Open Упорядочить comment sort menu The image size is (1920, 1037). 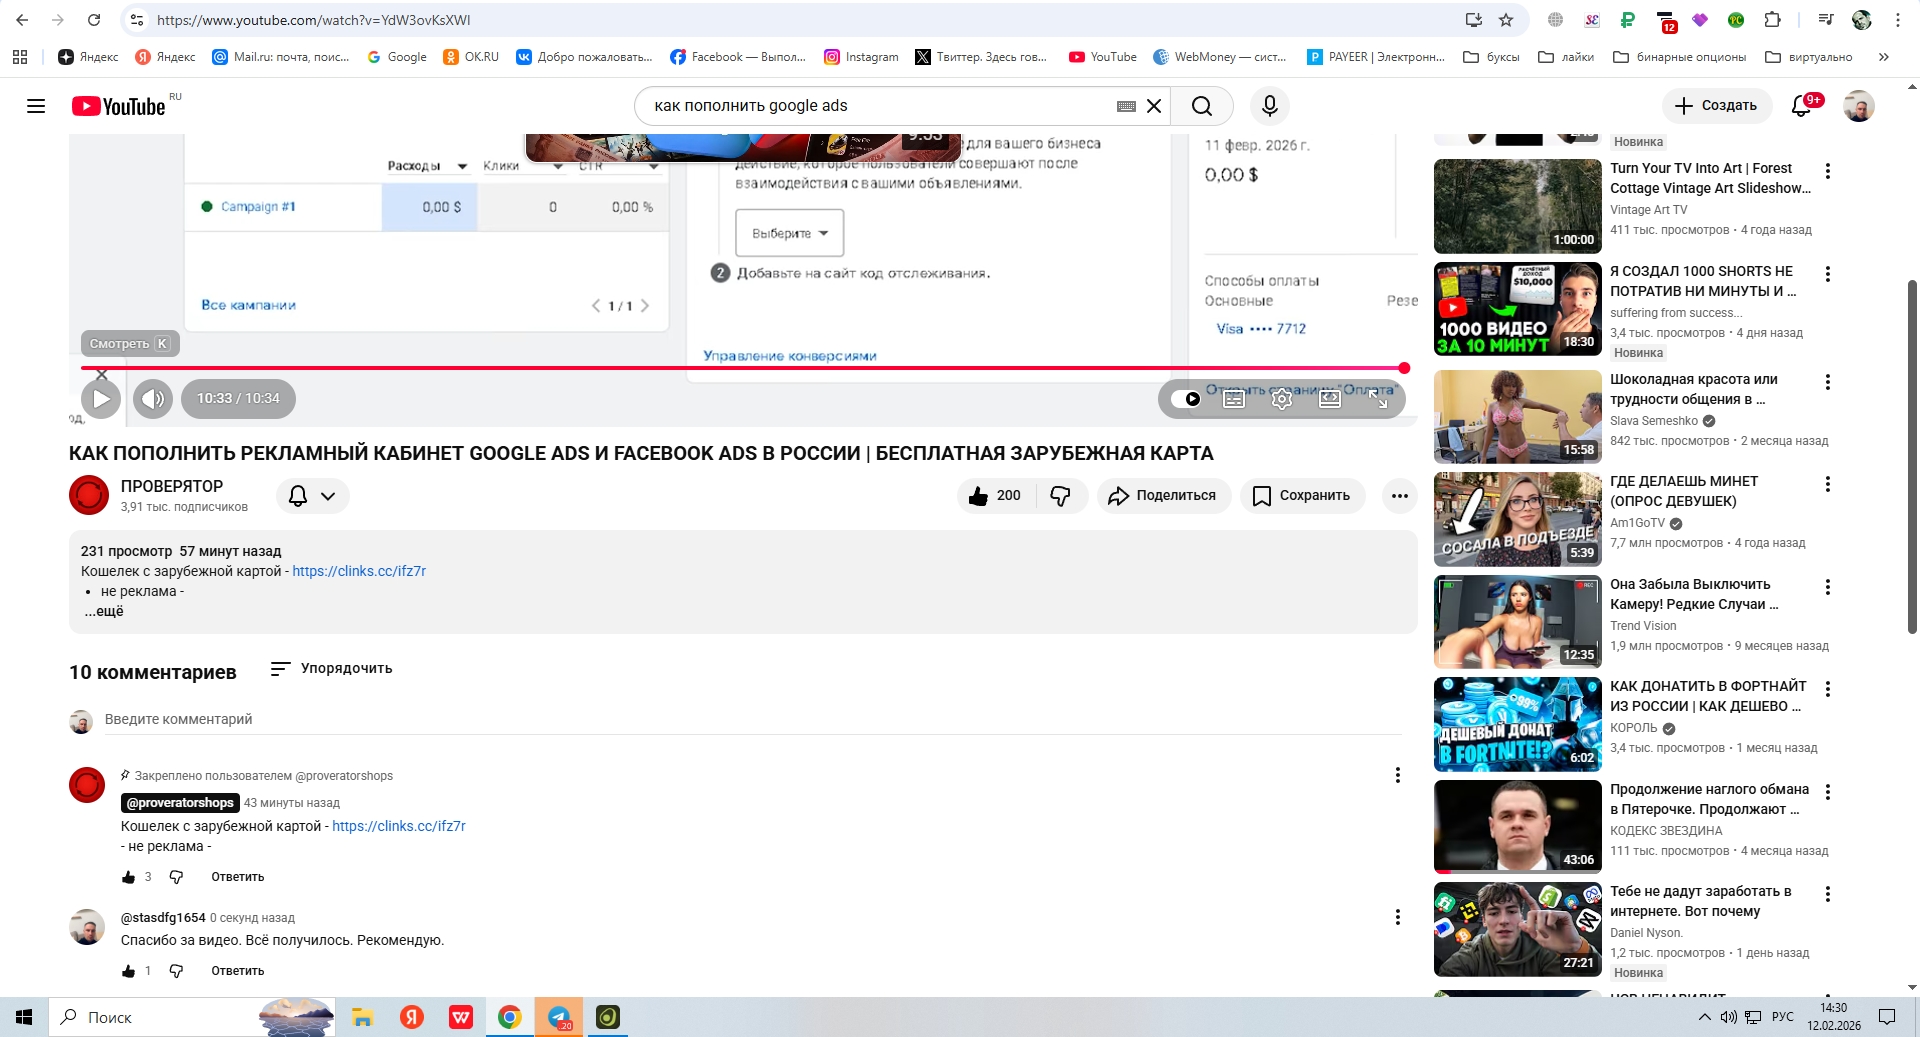[332, 668]
